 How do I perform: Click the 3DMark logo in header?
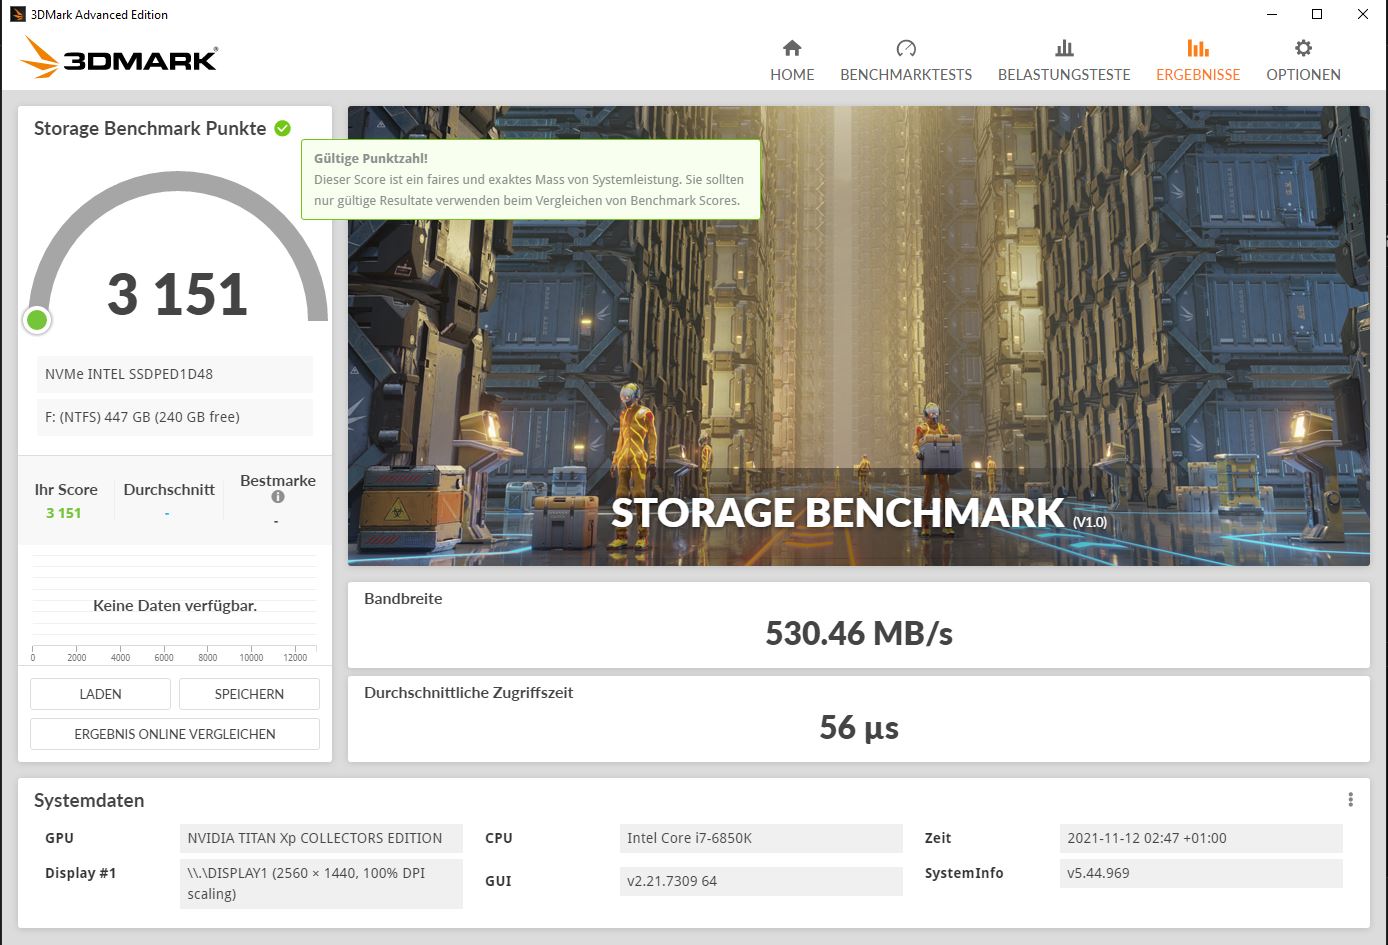(118, 58)
